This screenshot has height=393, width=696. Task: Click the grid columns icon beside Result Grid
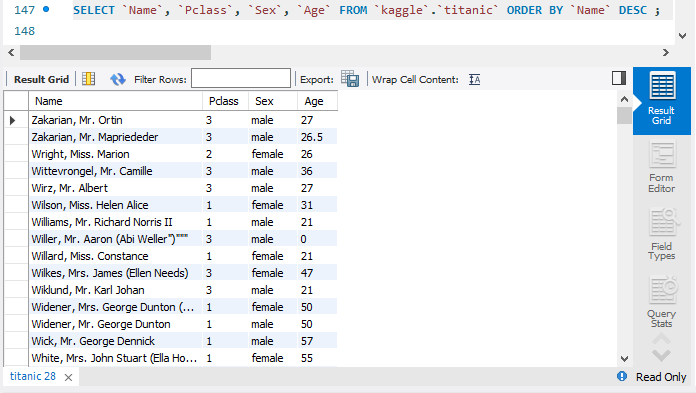click(x=89, y=79)
